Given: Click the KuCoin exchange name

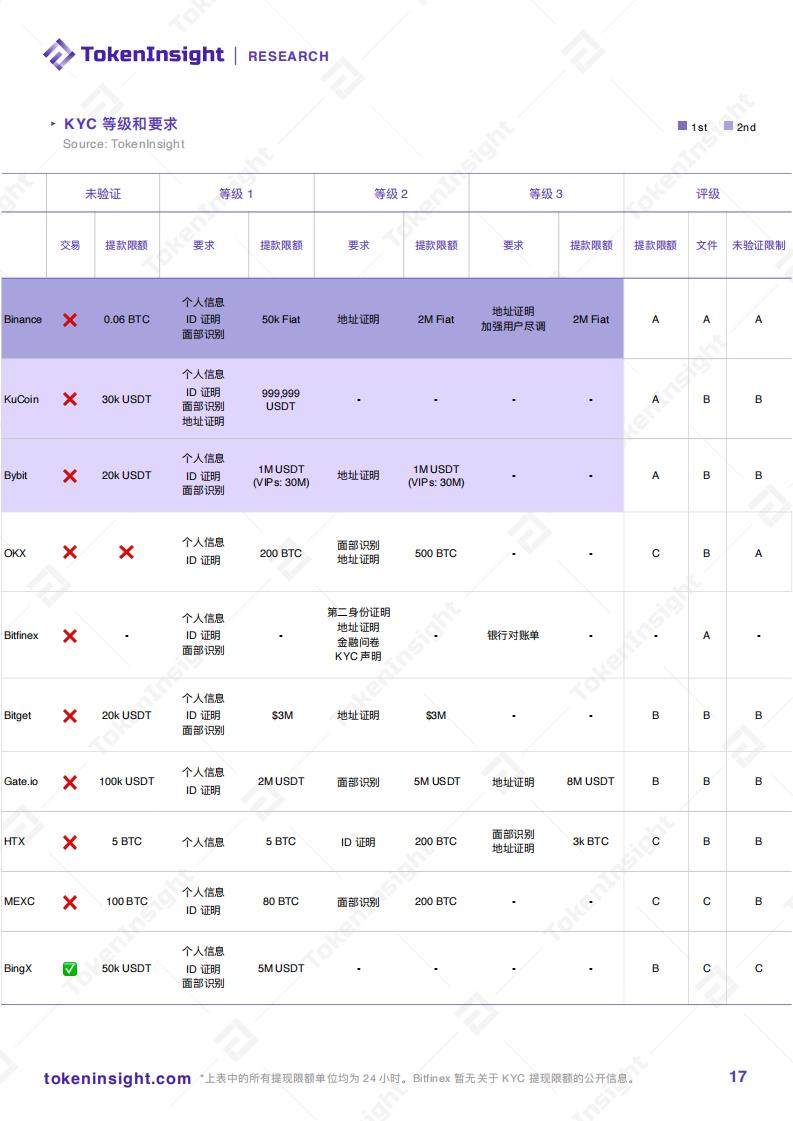Looking at the screenshot, I should tap(21, 399).
